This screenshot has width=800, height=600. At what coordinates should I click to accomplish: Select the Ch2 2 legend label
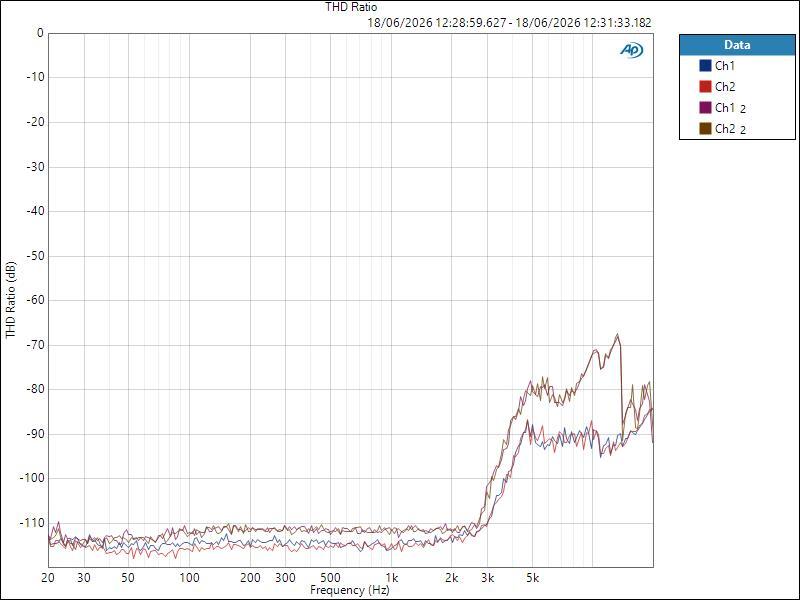coord(731,129)
